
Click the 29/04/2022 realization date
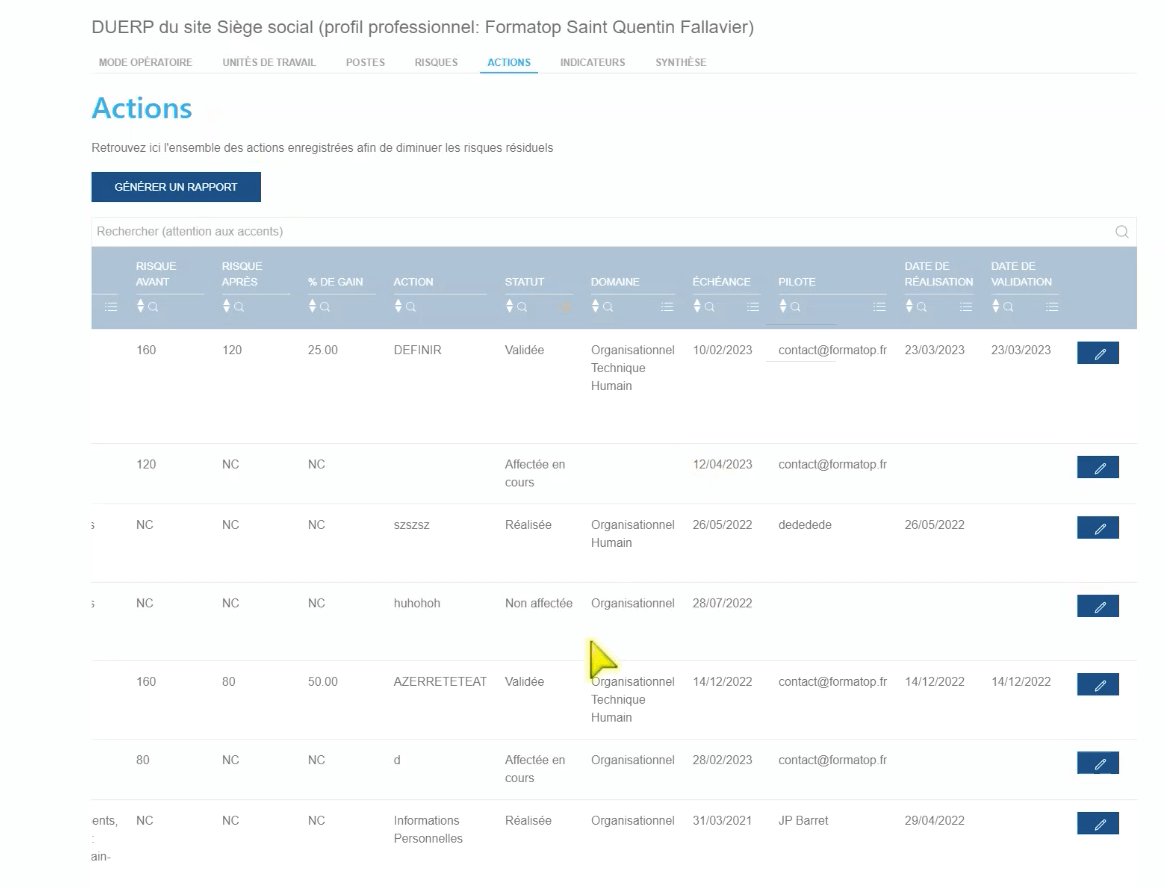[935, 821]
